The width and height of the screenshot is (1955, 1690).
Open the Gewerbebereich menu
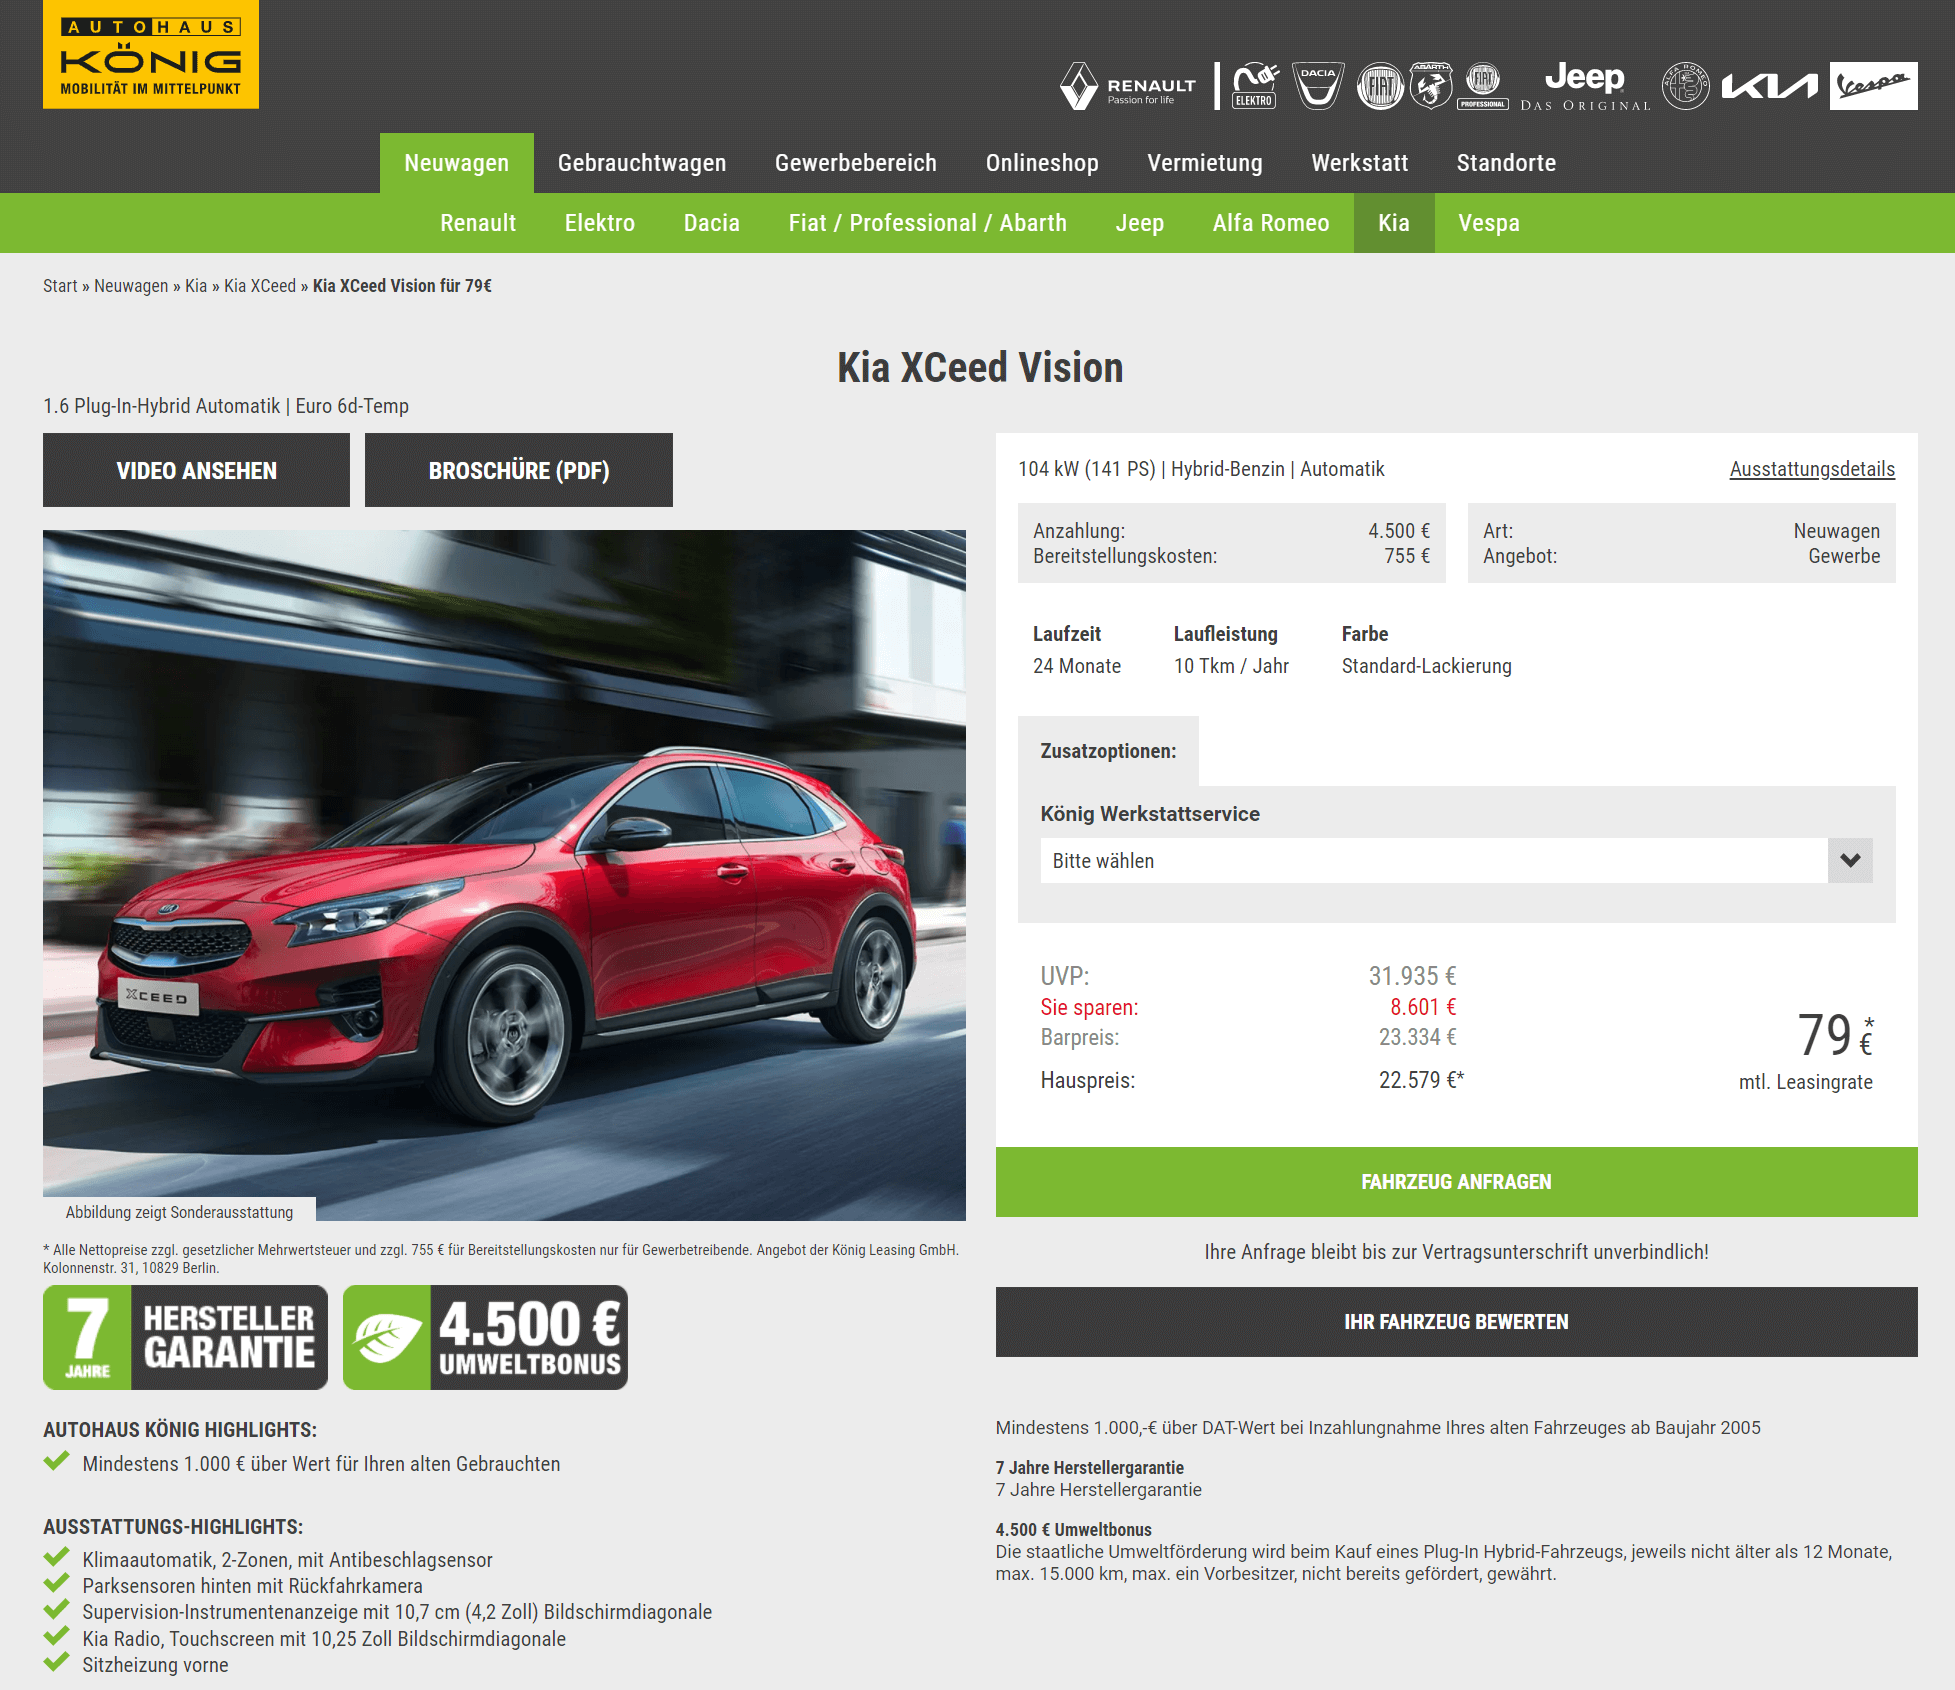click(x=856, y=163)
